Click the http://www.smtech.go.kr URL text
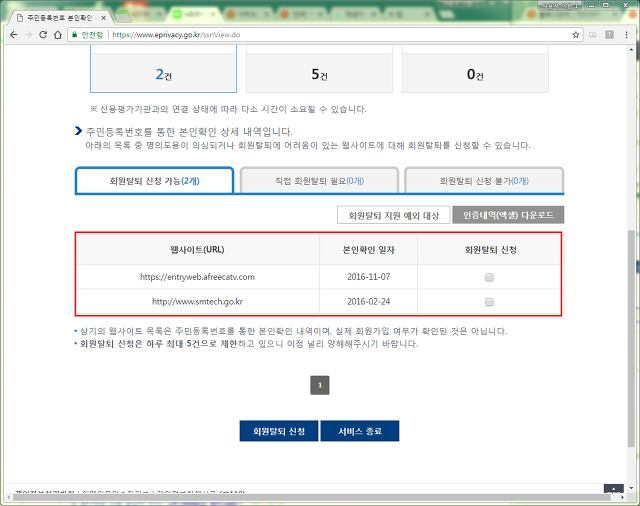Image resolution: width=640 pixels, height=506 pixels. (198, 302)
